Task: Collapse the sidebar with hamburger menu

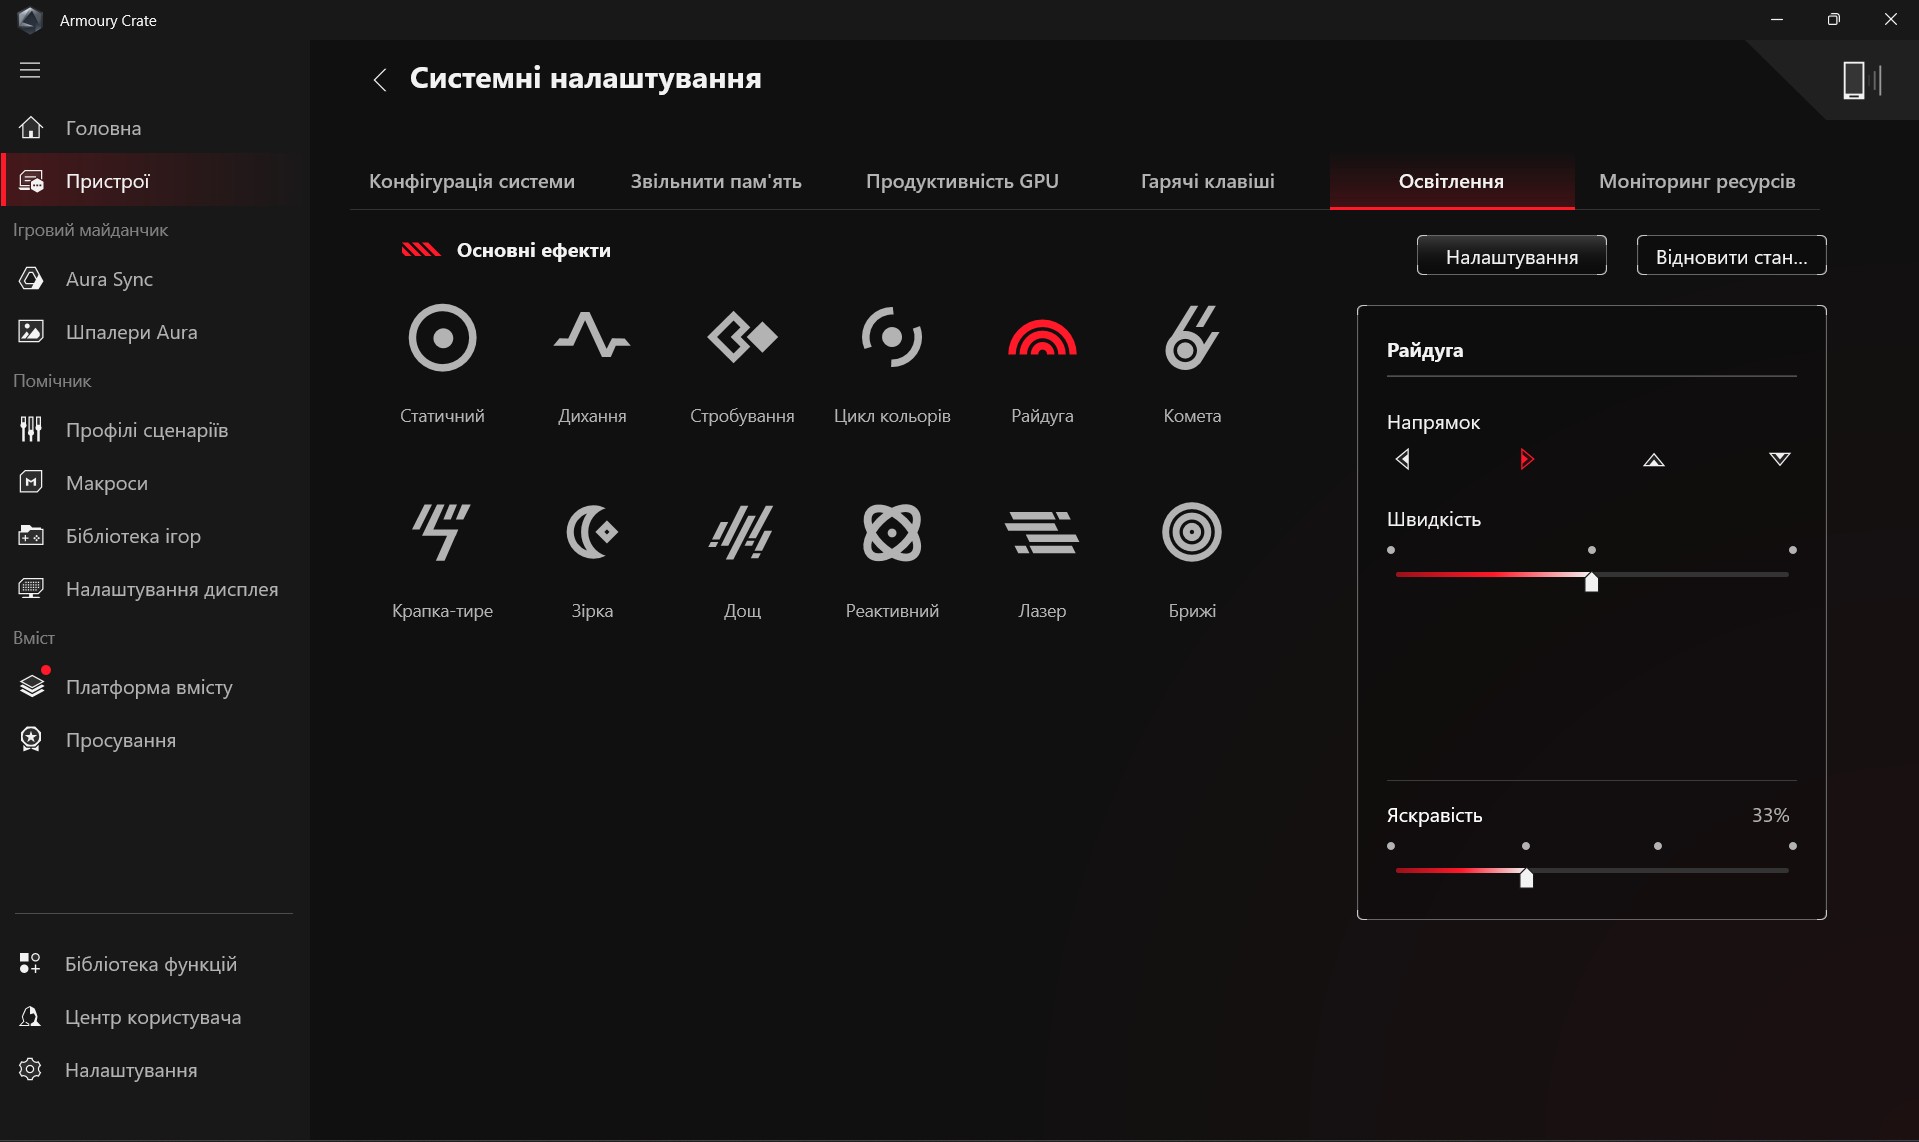Action: 30,70
